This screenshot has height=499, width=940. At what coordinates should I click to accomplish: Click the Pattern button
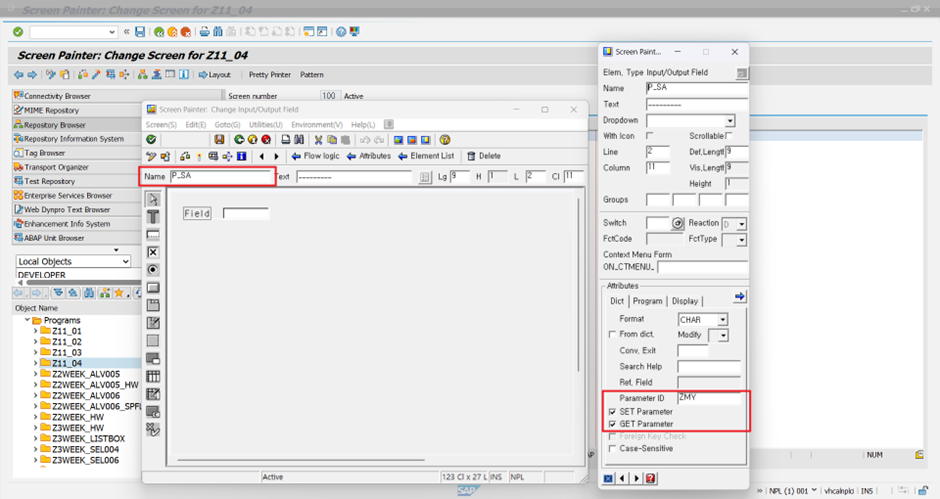point(312,75)
